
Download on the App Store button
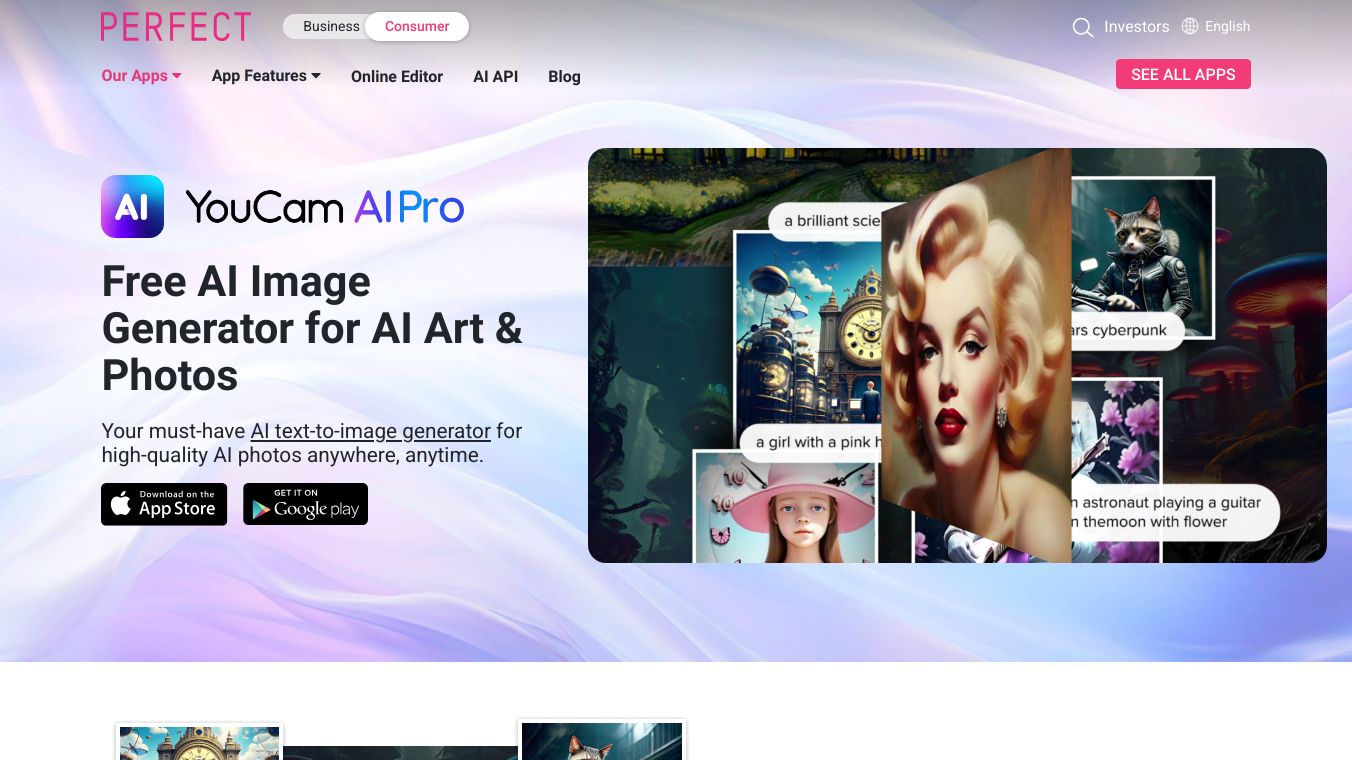164,504
